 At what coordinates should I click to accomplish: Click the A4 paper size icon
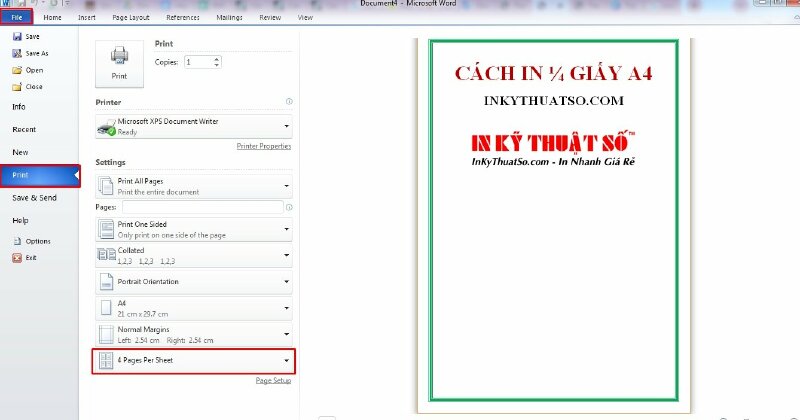[106, 308]
